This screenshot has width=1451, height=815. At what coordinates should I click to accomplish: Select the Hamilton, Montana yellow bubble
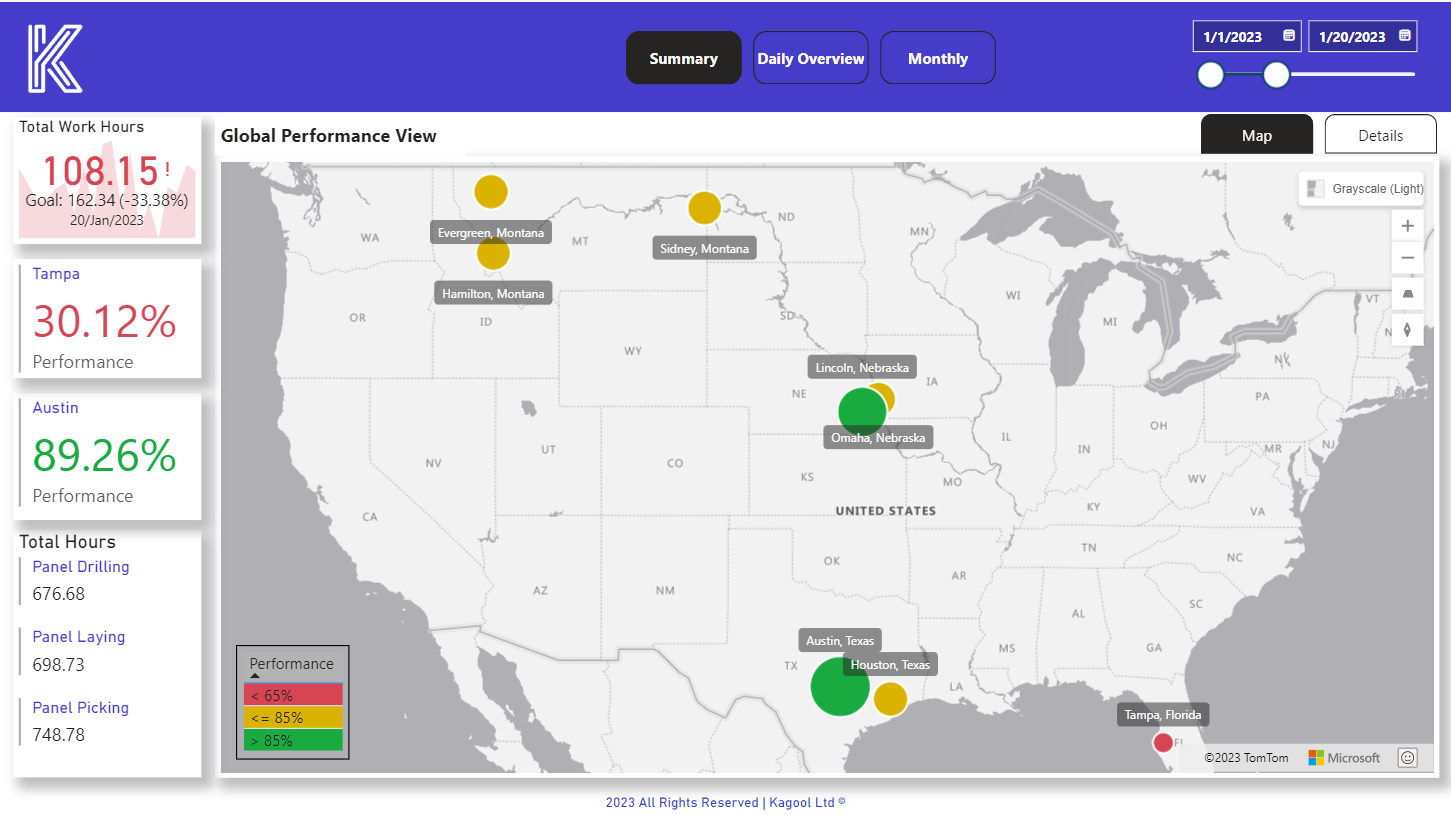(492, 253)
